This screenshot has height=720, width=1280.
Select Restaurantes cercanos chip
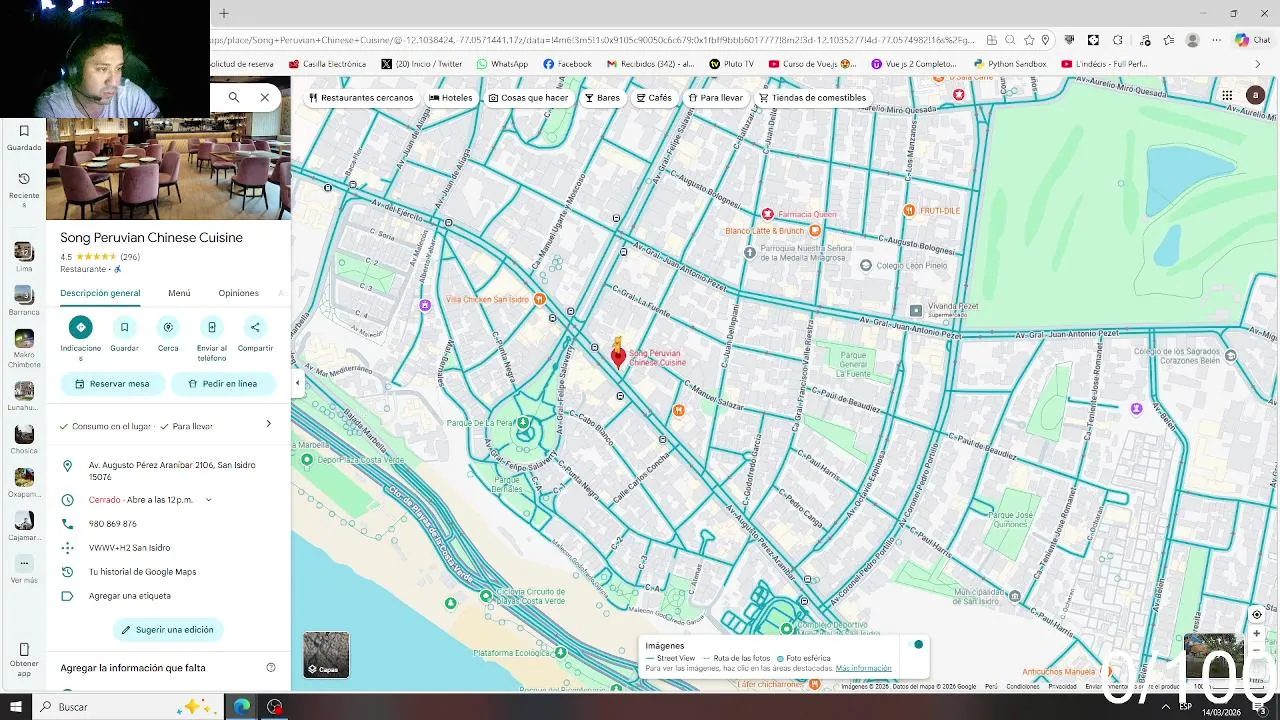[361, 98]
